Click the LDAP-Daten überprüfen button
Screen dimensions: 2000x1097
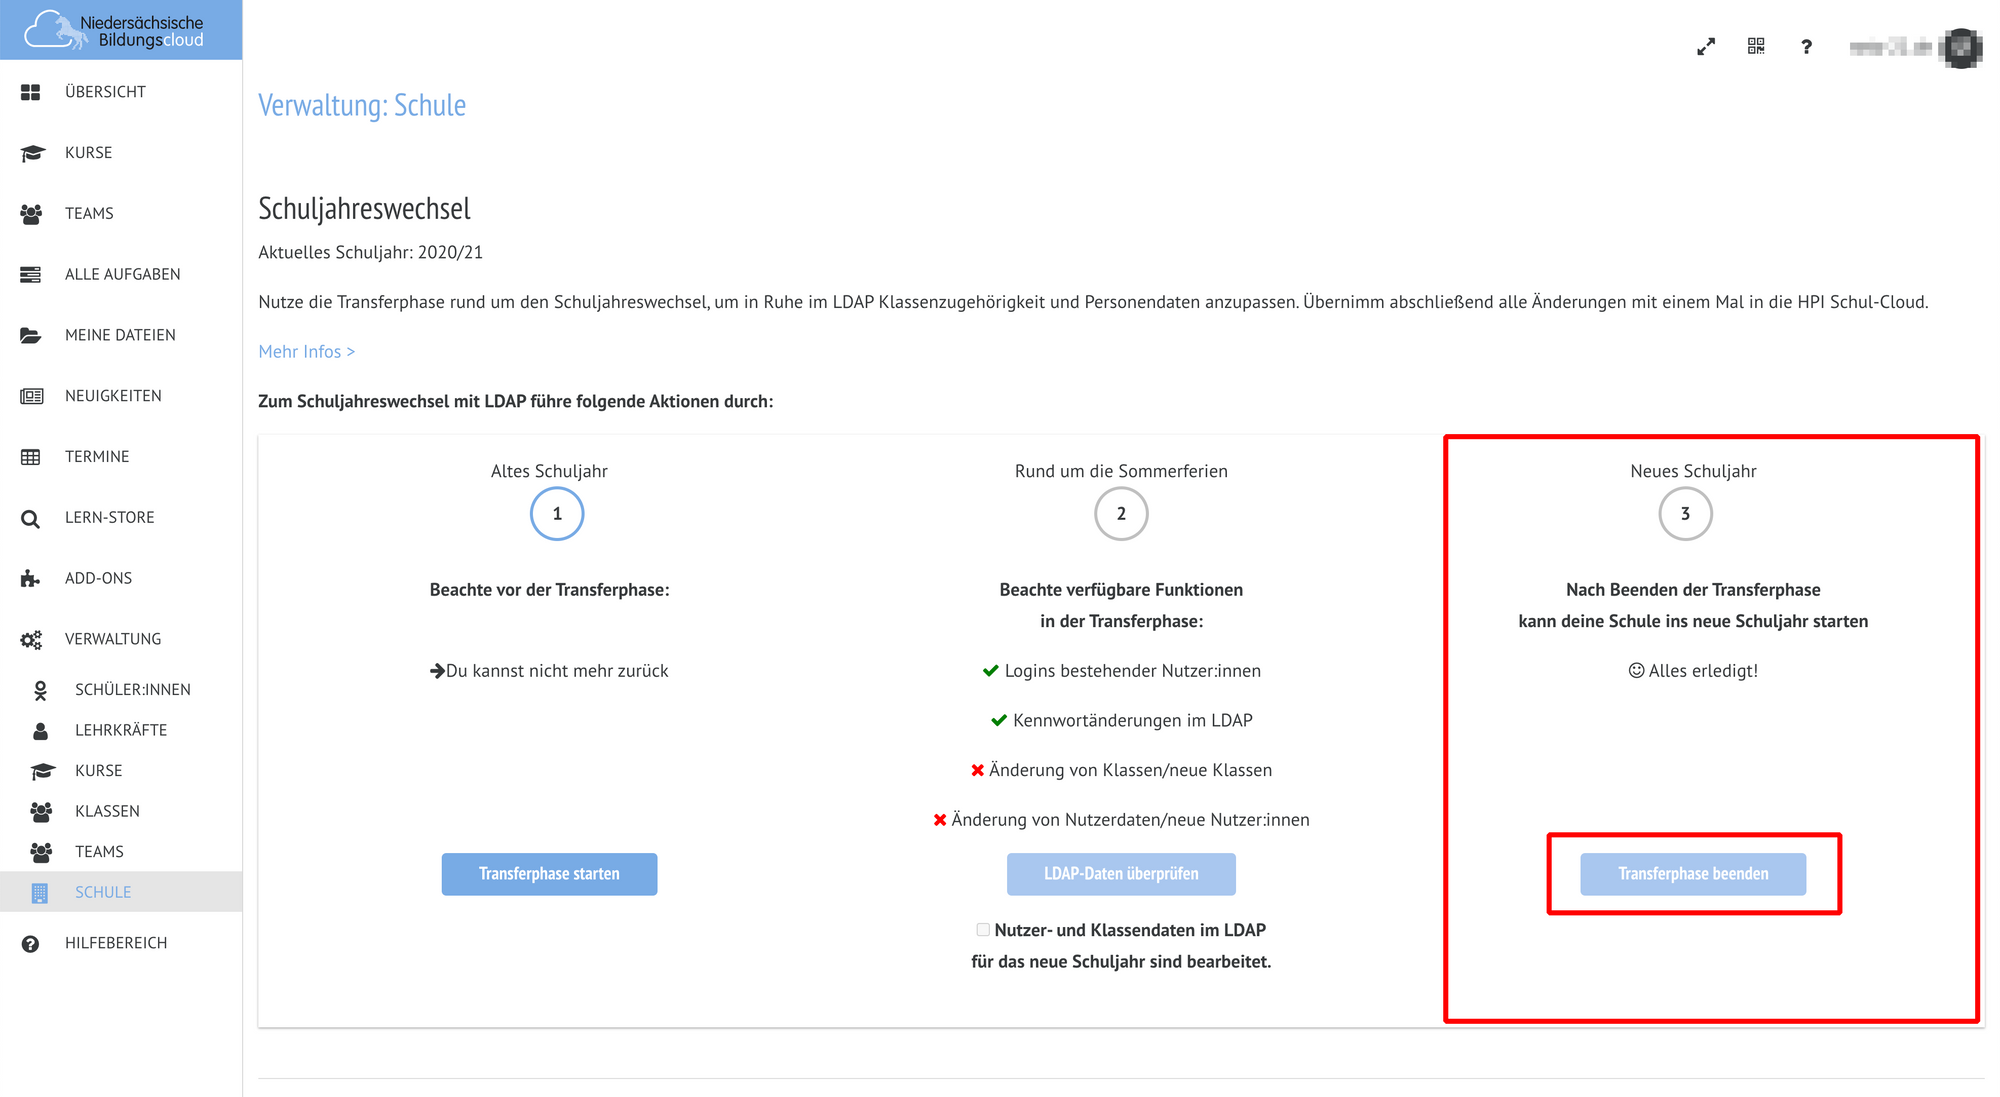pos(1120,874)
